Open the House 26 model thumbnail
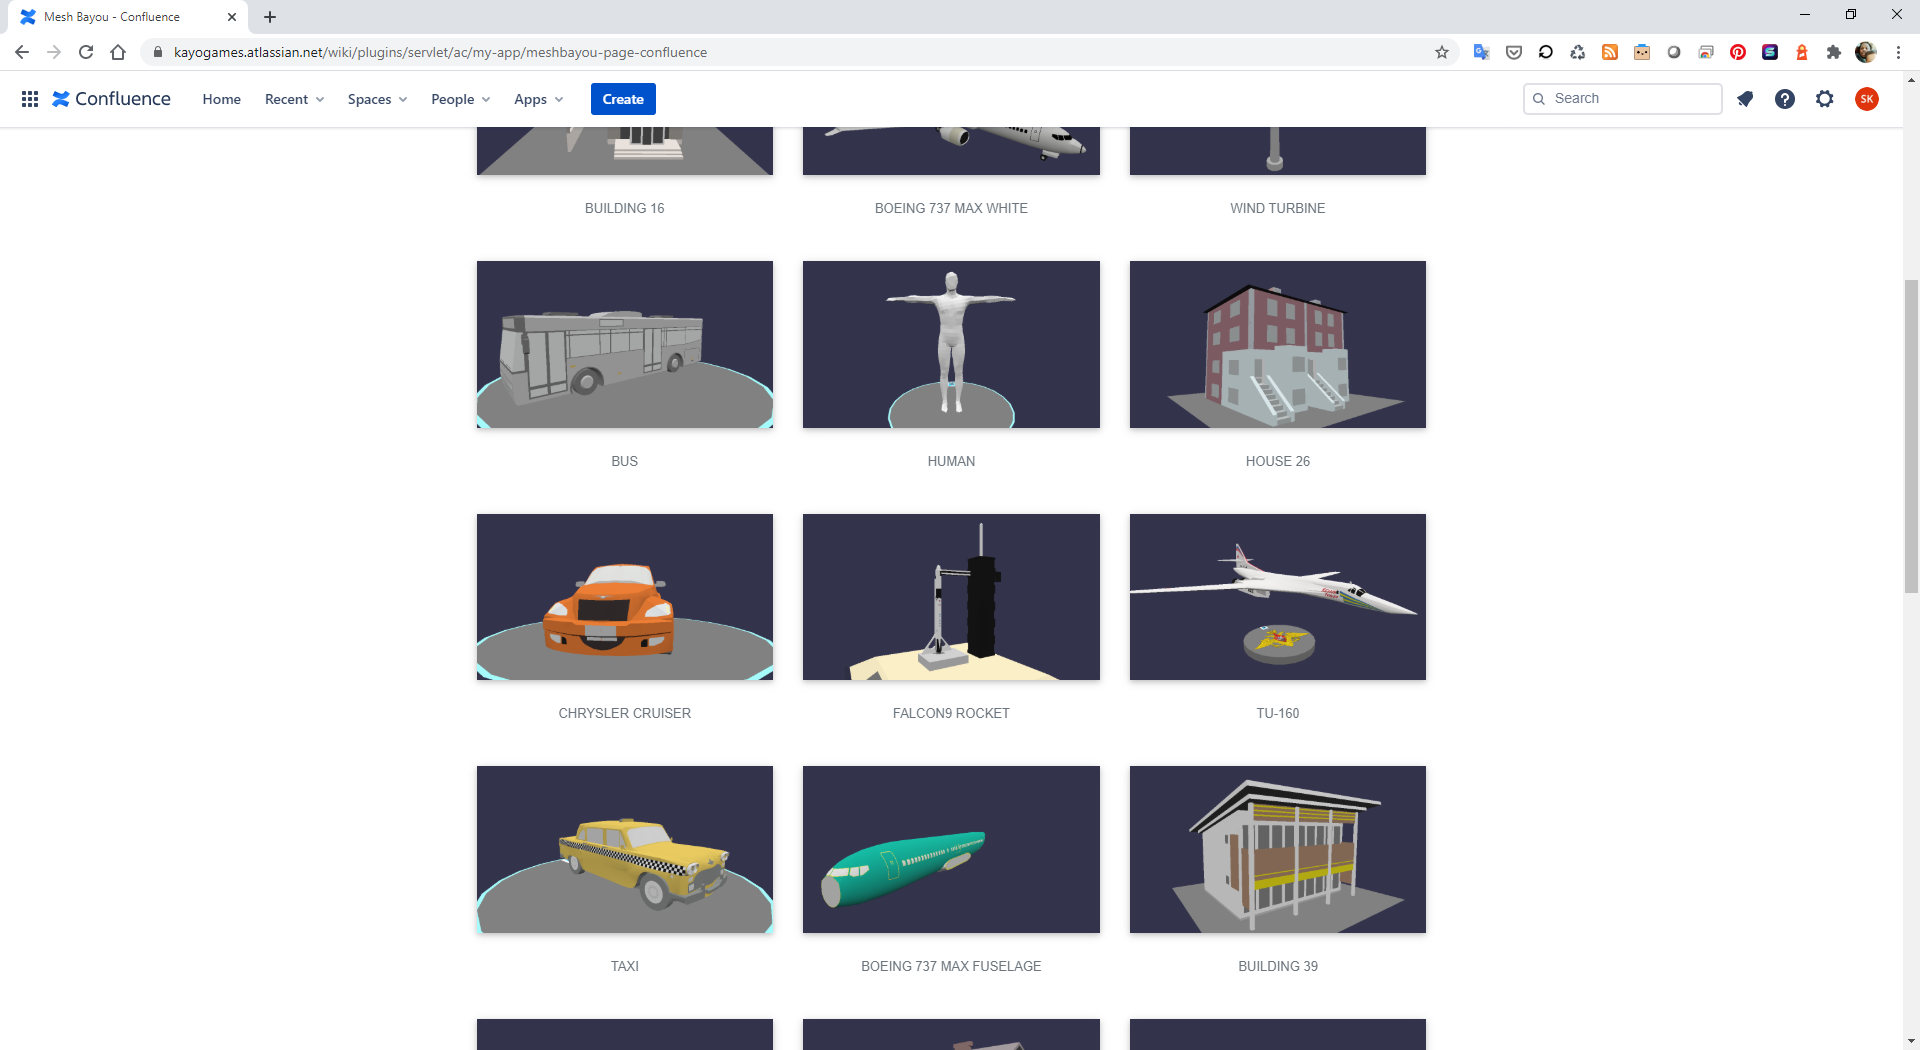Screen dimensions: 1920x1050 [1278, 345]
